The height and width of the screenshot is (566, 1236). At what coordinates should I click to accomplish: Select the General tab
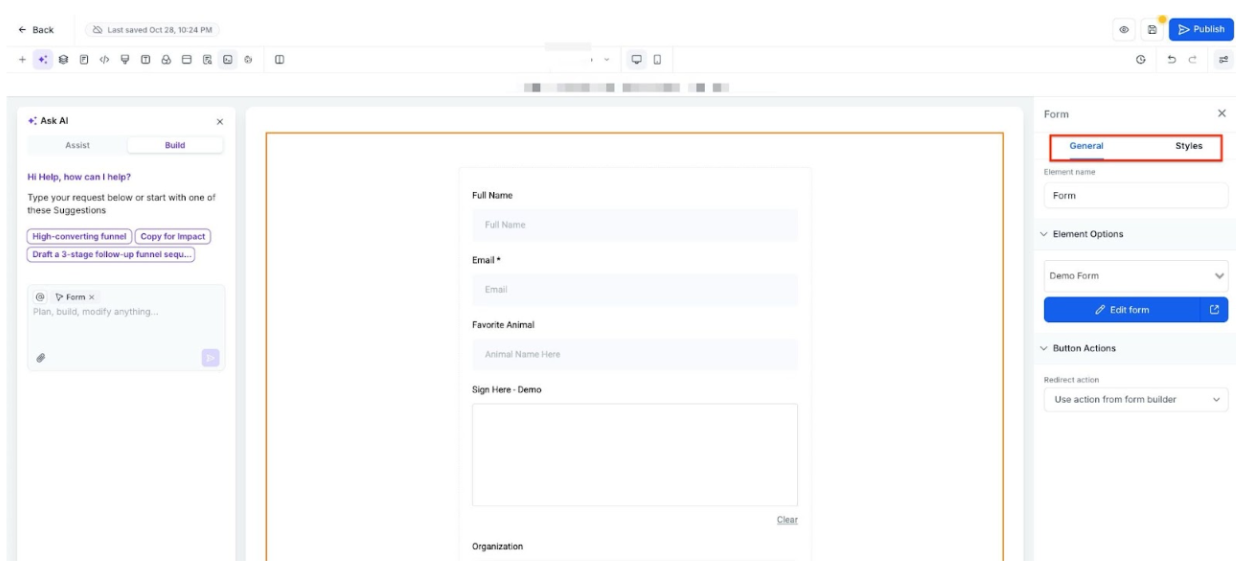(1086, 146)
